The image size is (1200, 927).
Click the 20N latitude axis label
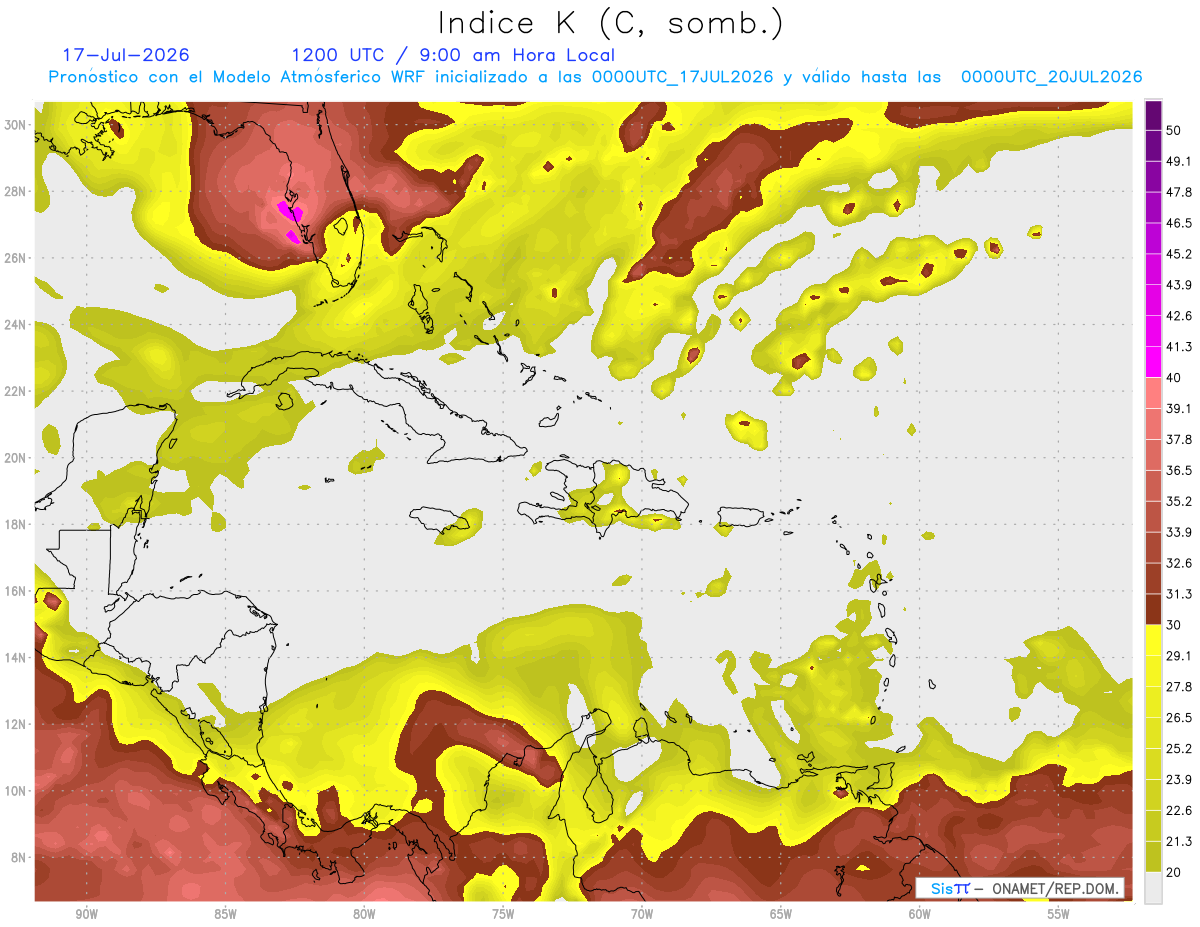pyautogui.click(x=16, y=458)
